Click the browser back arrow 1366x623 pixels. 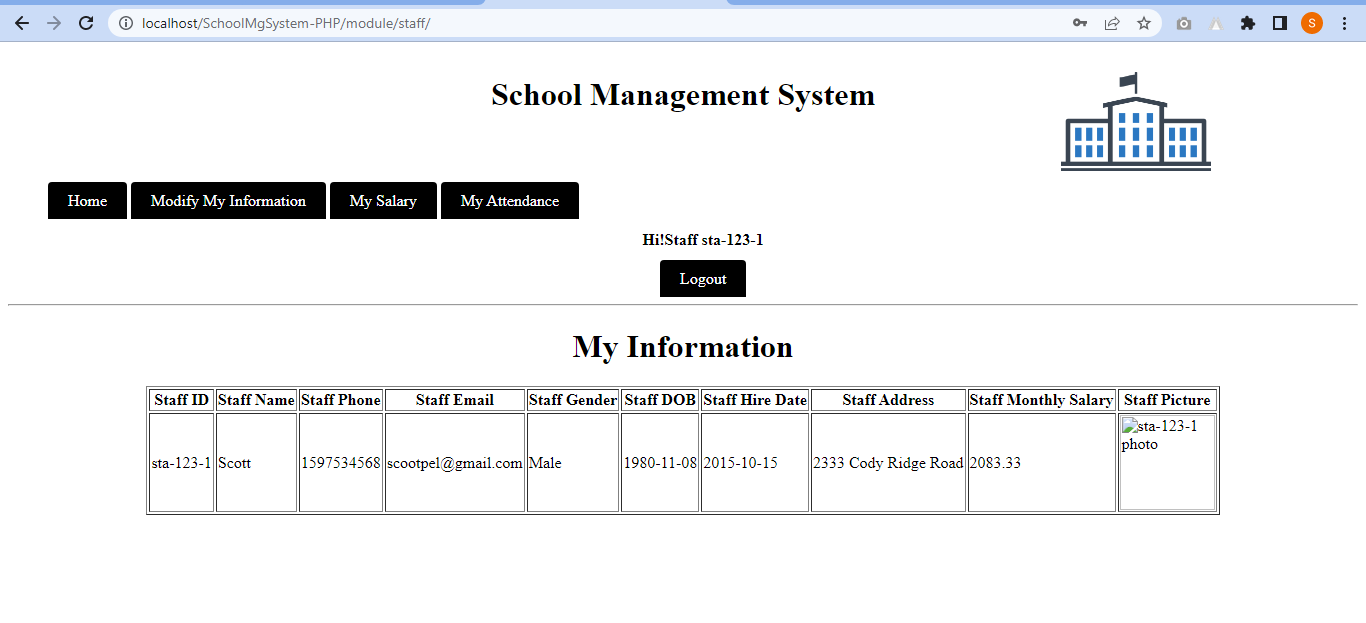pos(21,22)
